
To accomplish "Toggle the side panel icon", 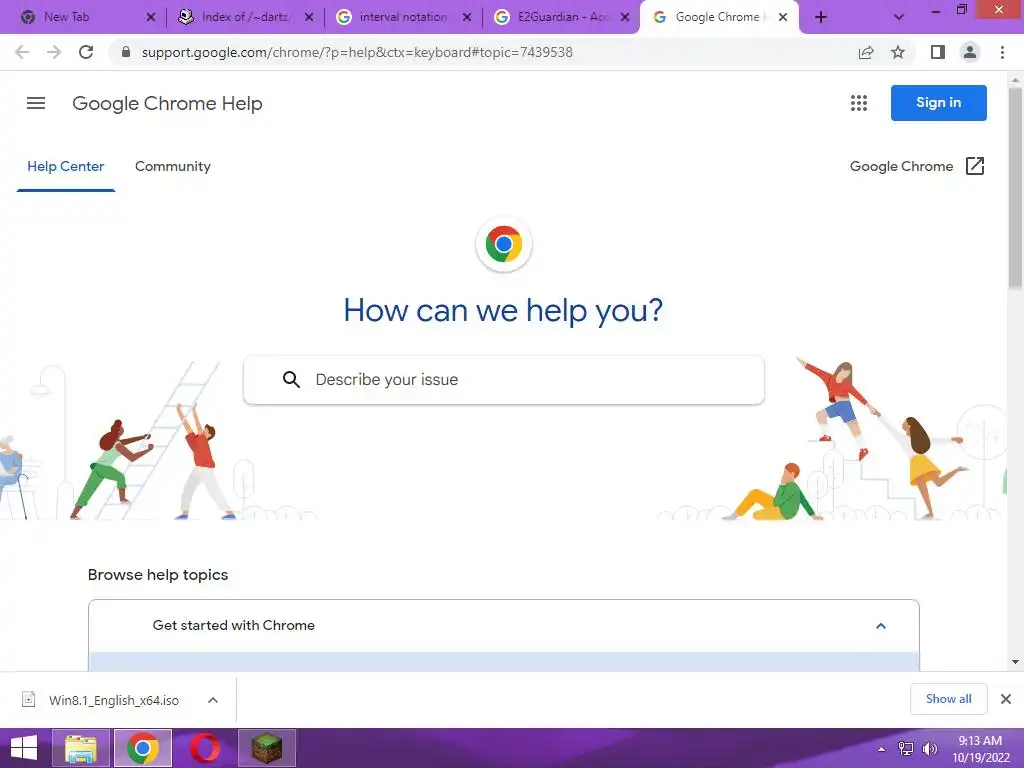I will pyautogui.click(x=938, y=52).
